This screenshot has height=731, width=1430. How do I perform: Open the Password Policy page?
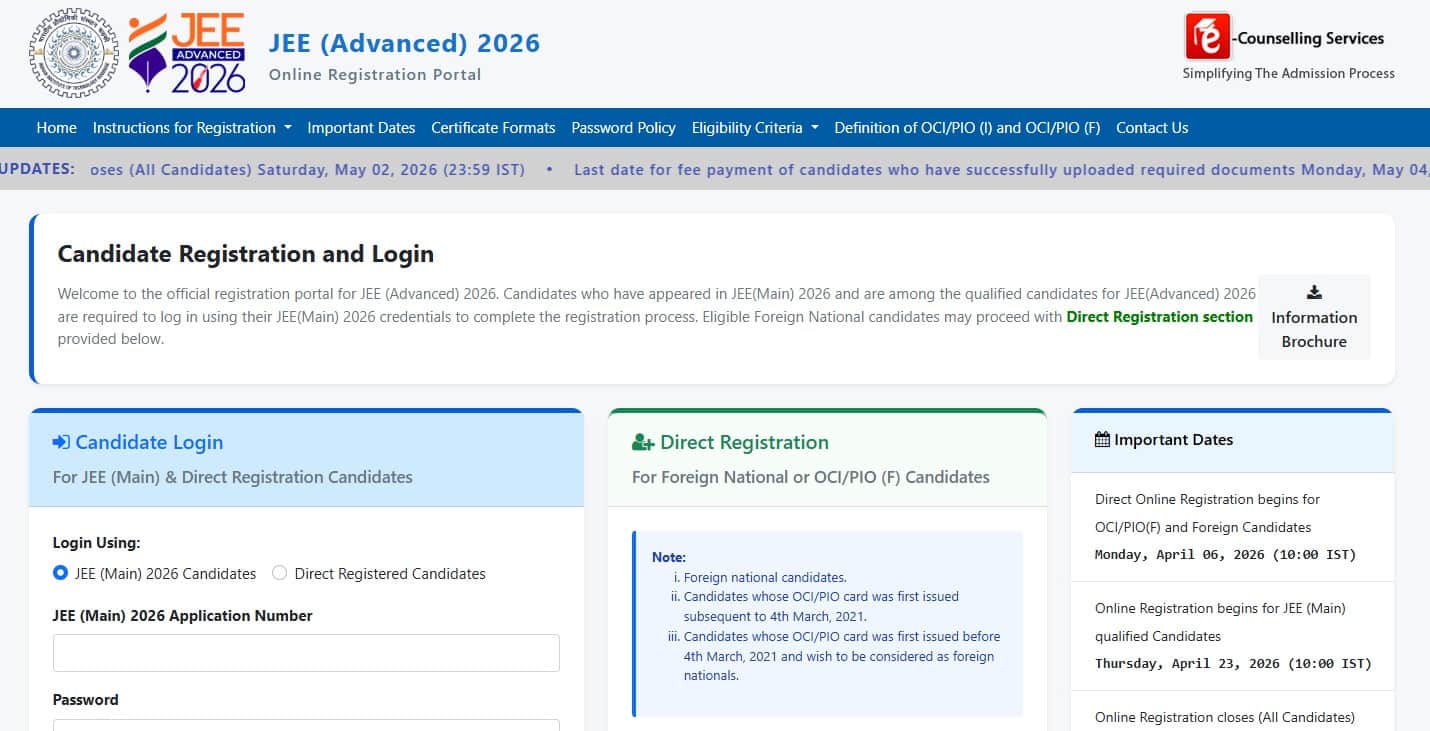[x=623, y=127]
